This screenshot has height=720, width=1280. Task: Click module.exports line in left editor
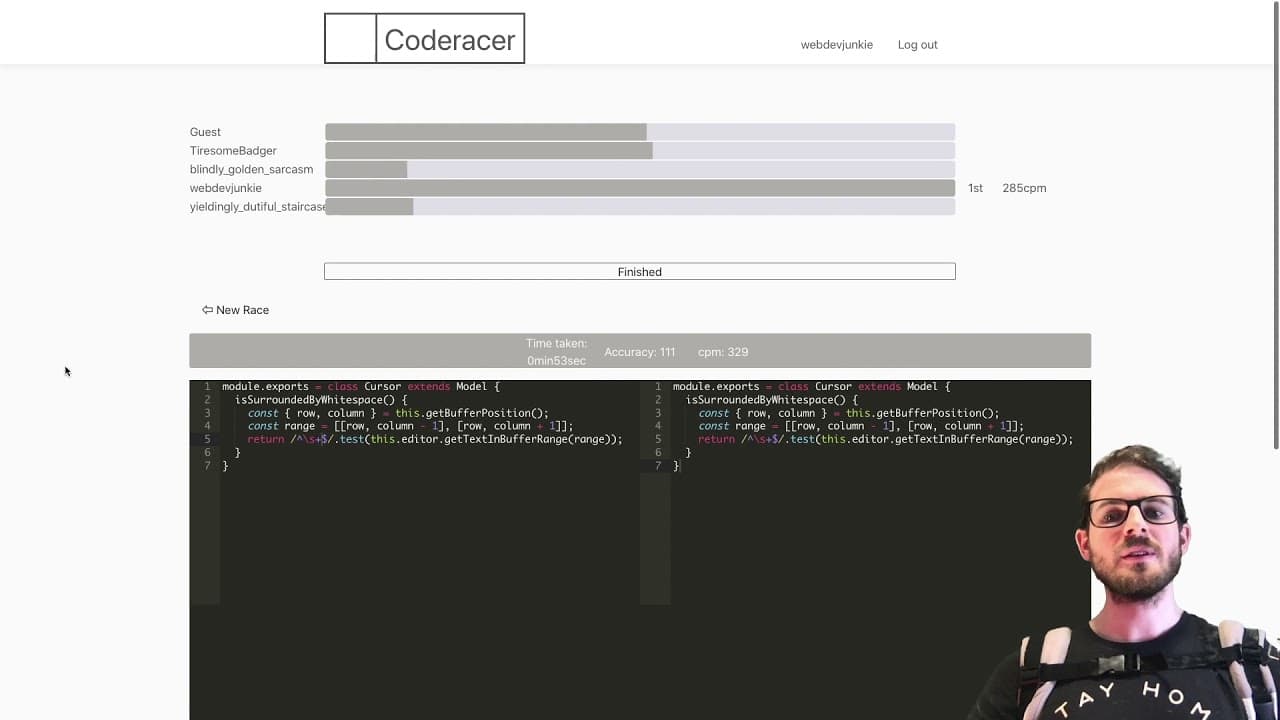(360, 387)
